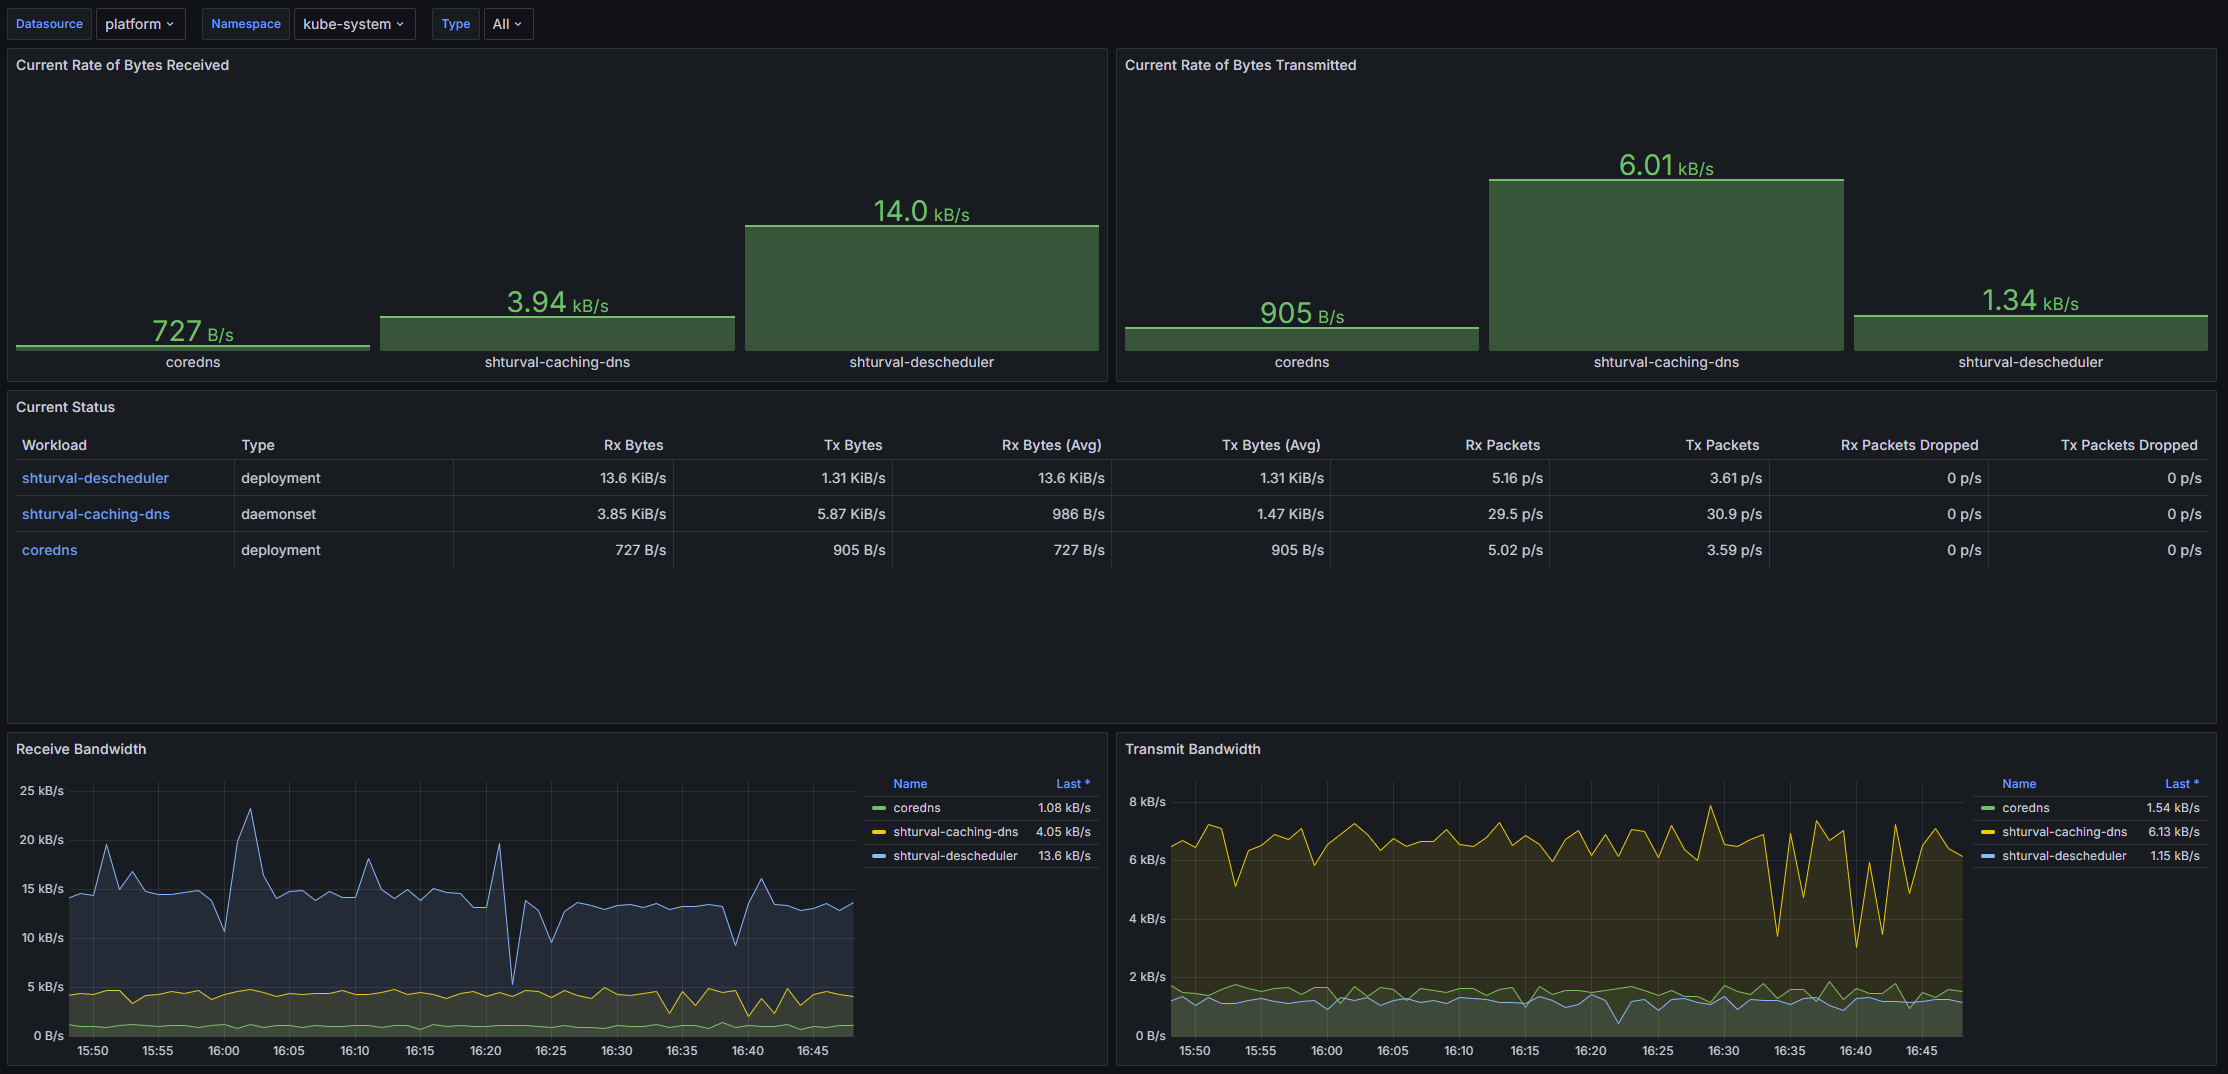The width and height of the screenshot is (2228, 1074).
Task: Open the Current Status panel title menu
Action: (65, 407)
